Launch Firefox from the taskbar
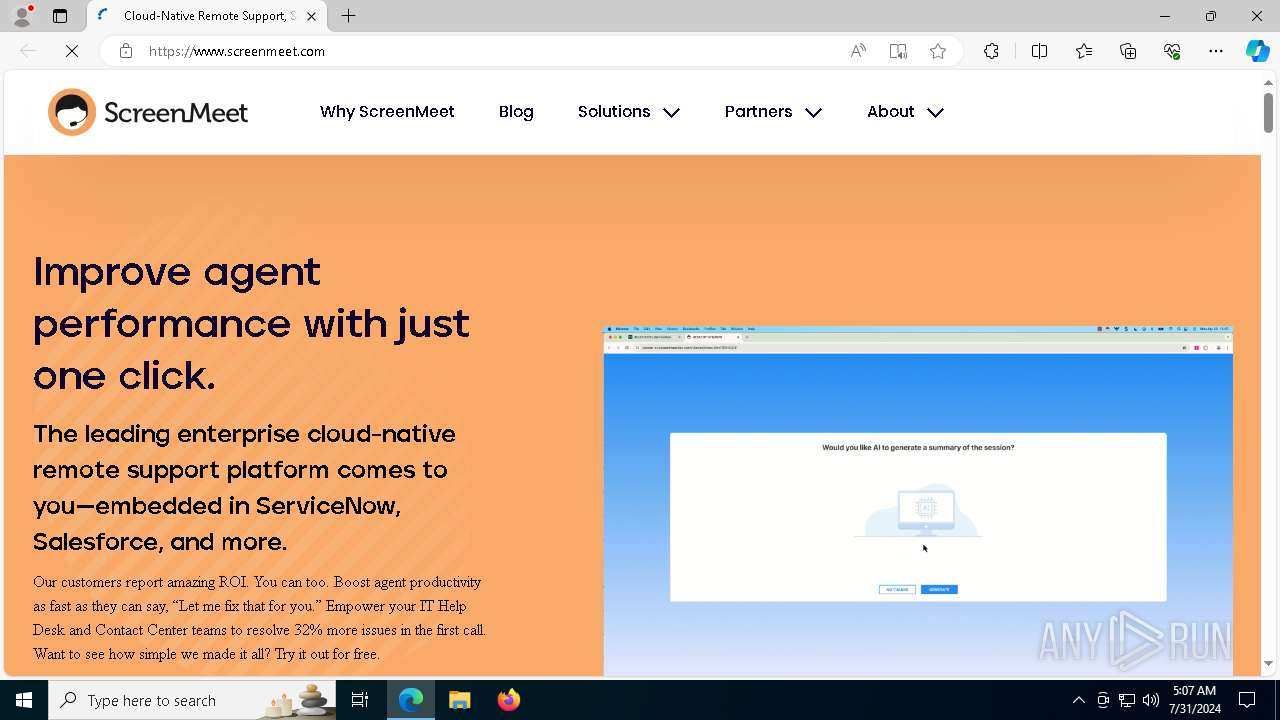This screenshot has height=720, width=1280. click(x=509, y=700)
